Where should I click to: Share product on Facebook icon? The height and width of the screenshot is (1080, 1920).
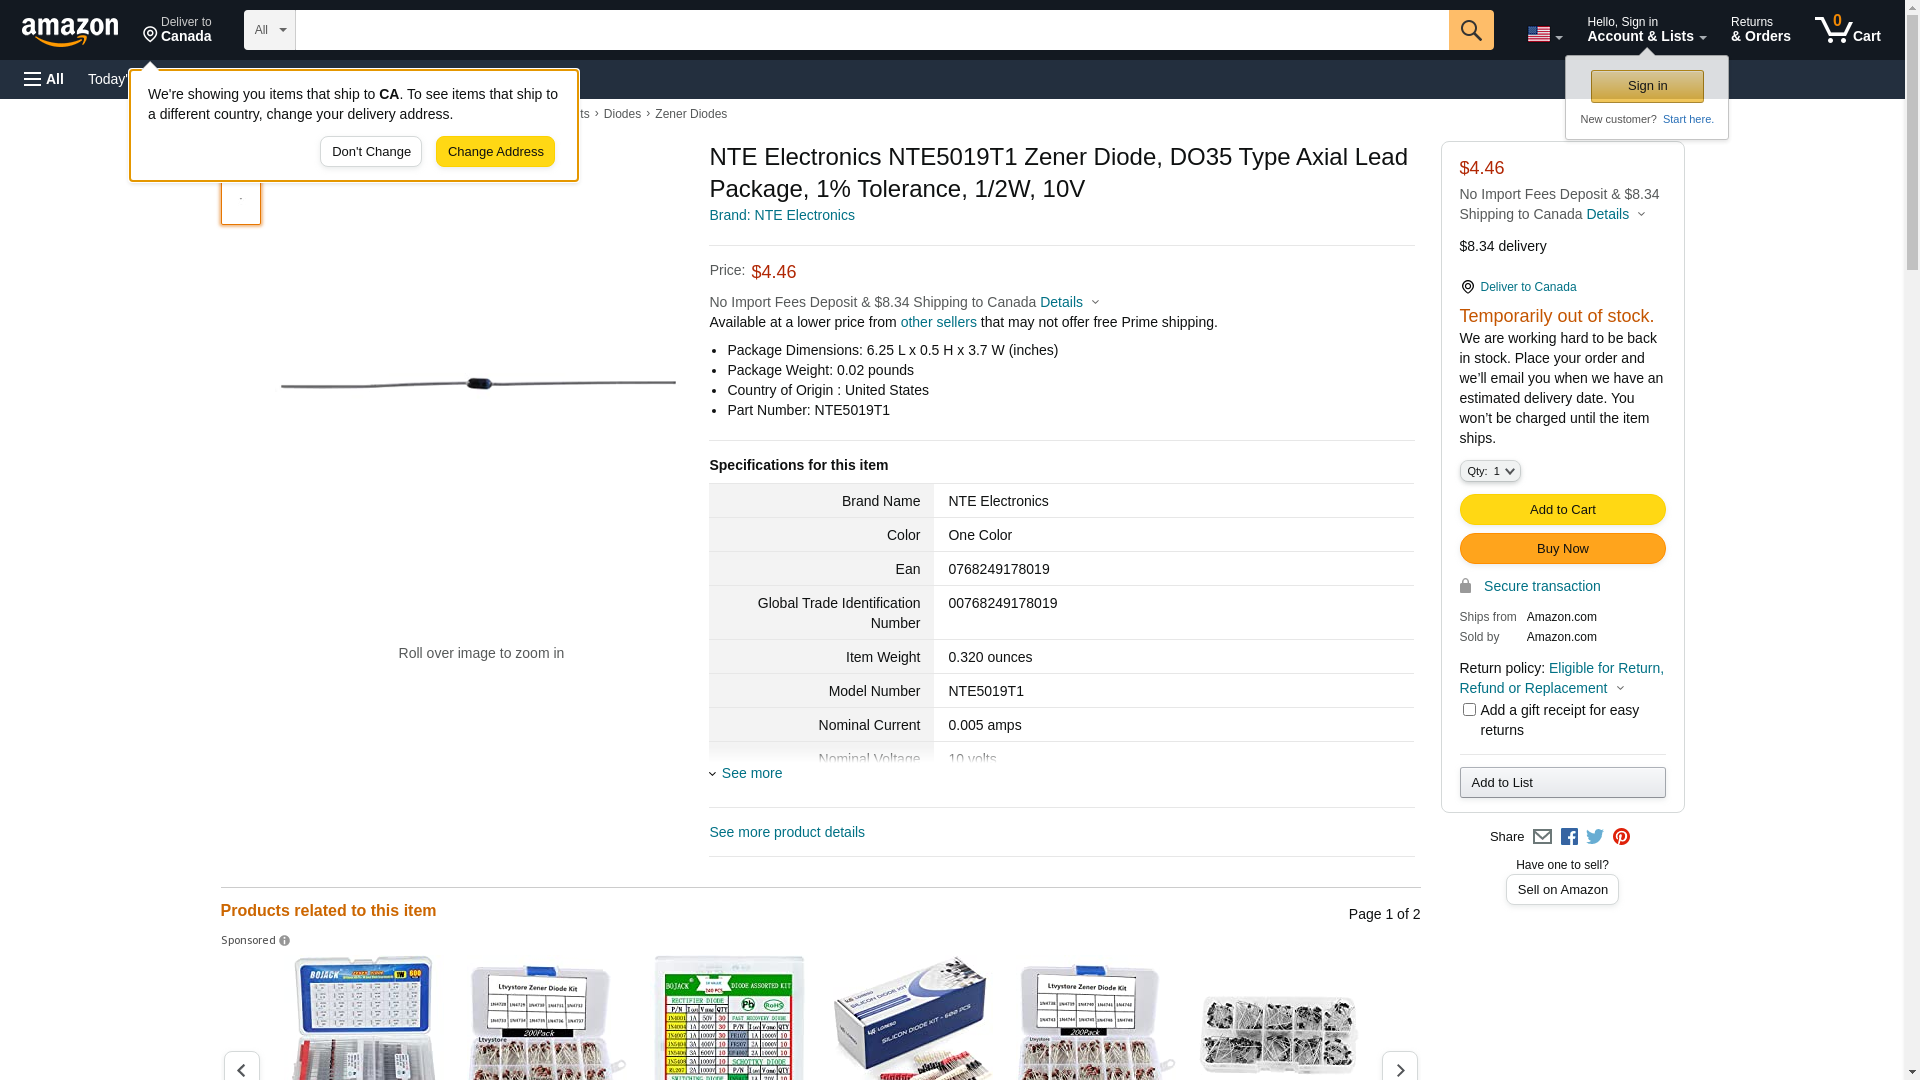[1569, 837]
